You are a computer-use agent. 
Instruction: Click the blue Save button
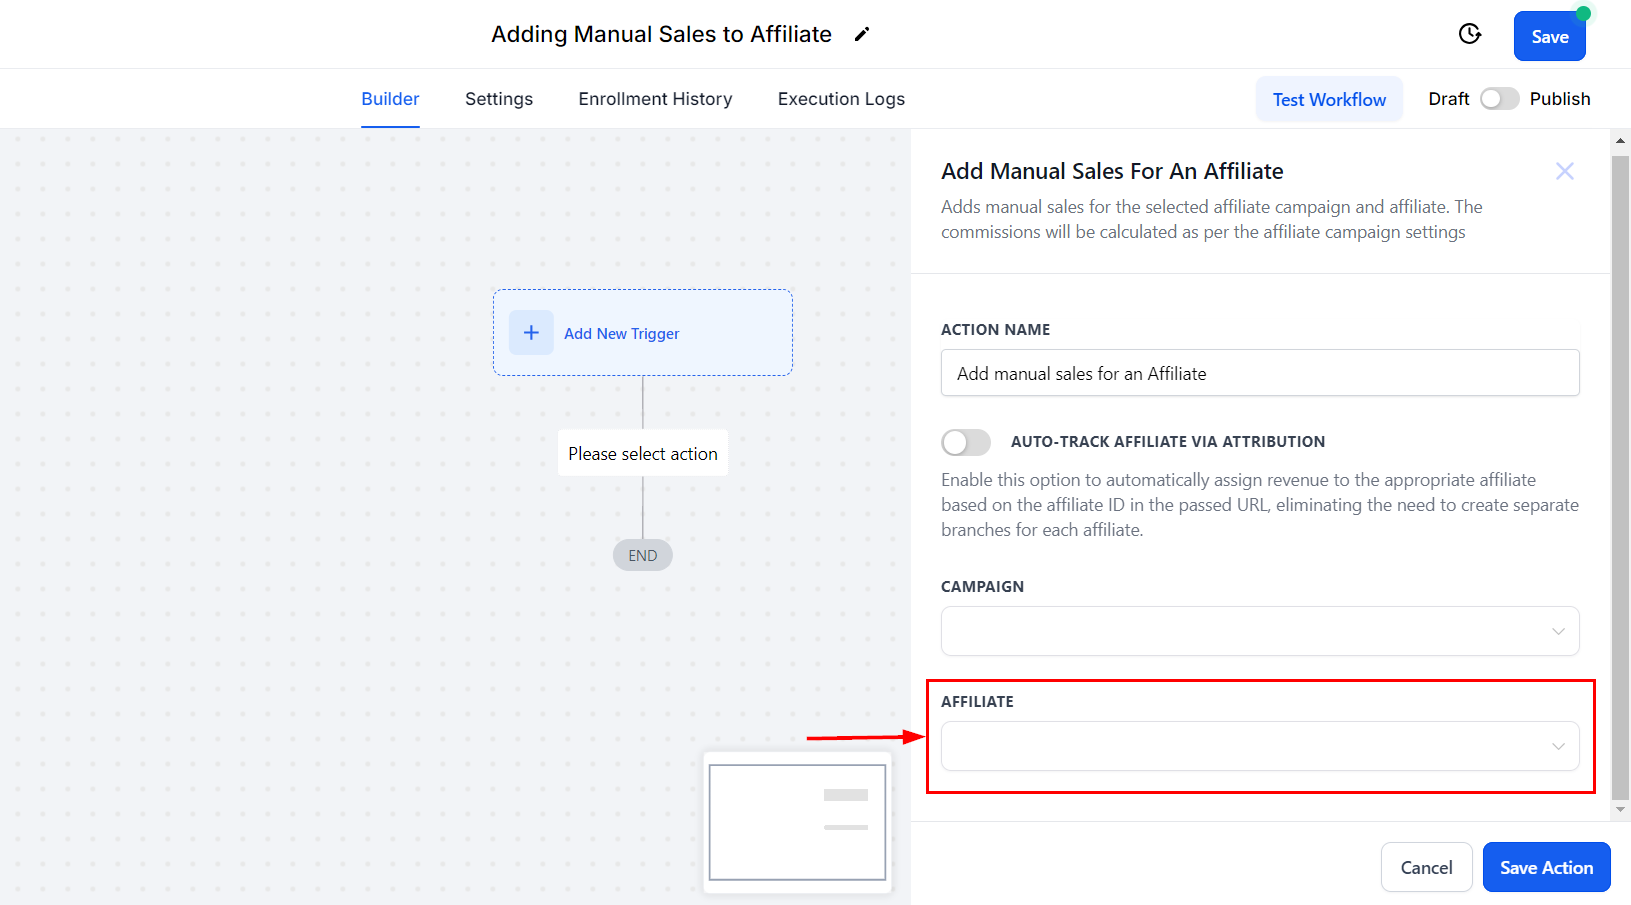tap(1549, 37)
